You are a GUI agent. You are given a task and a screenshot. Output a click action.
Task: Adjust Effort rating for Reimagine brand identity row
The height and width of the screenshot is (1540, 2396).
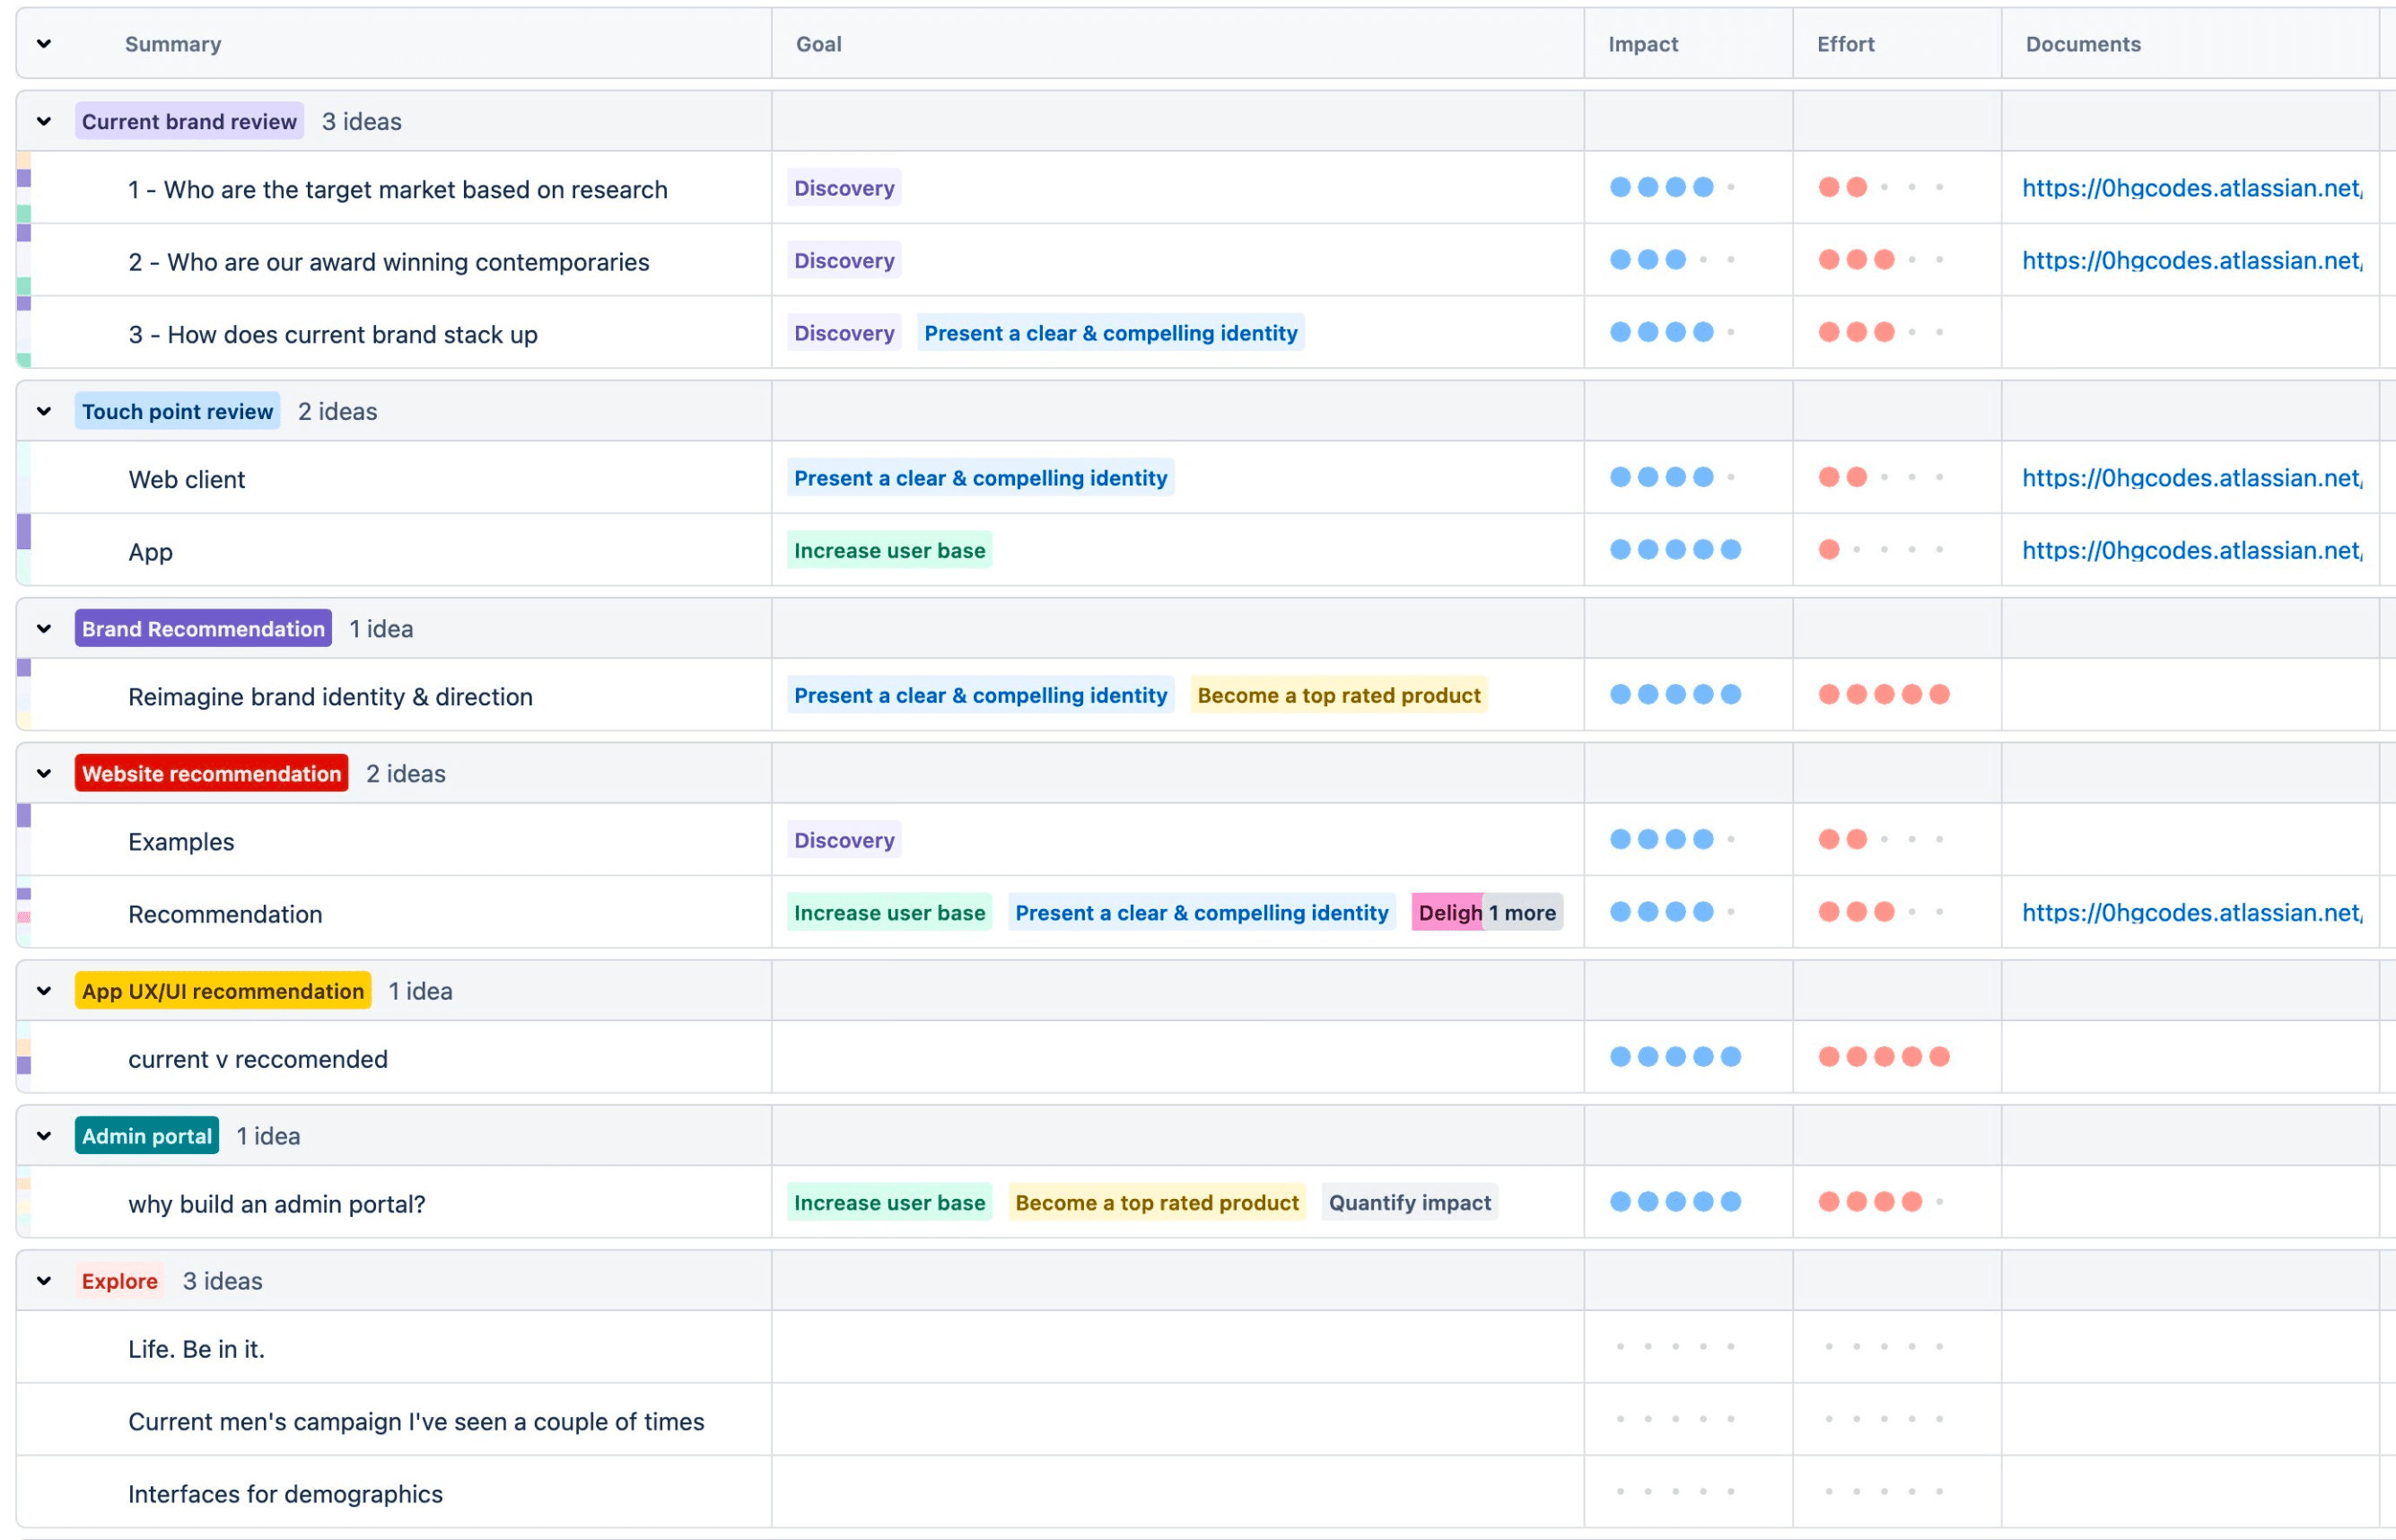(1884, 695)
